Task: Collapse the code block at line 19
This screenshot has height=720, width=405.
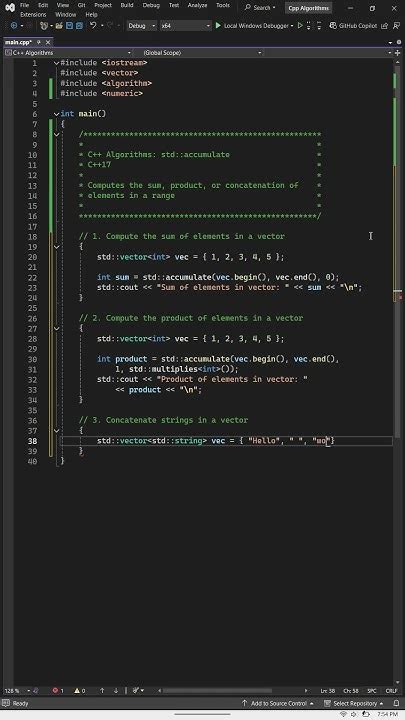Action: (56, 247)
